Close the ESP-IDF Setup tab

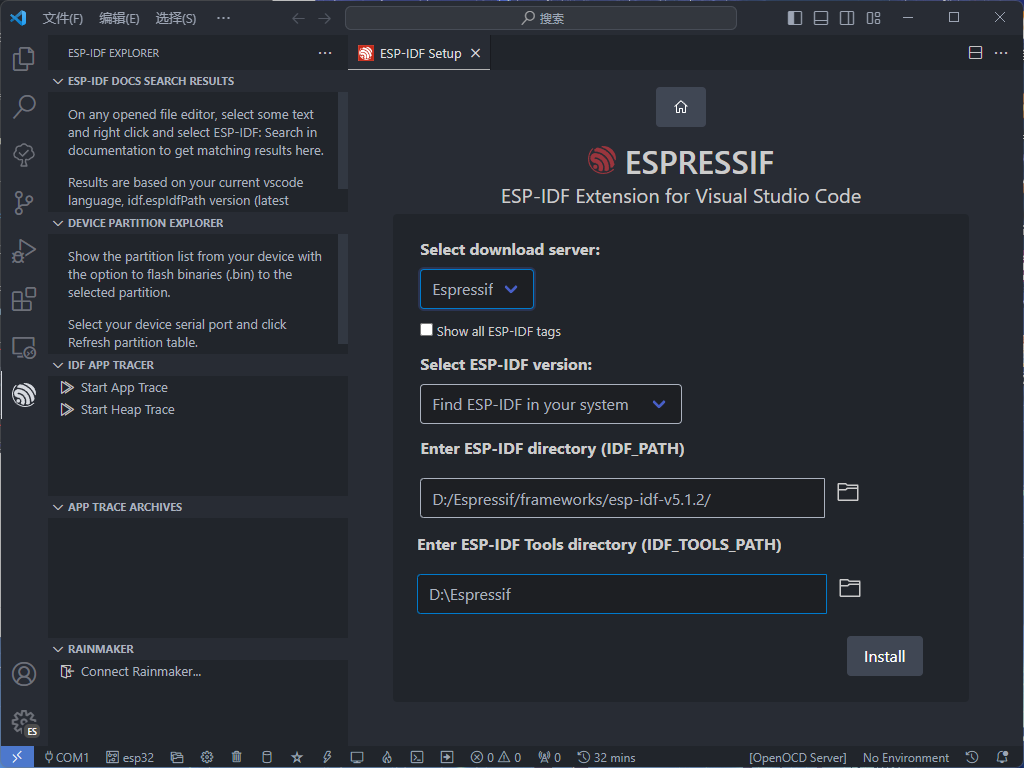click(x=475, y=54)
